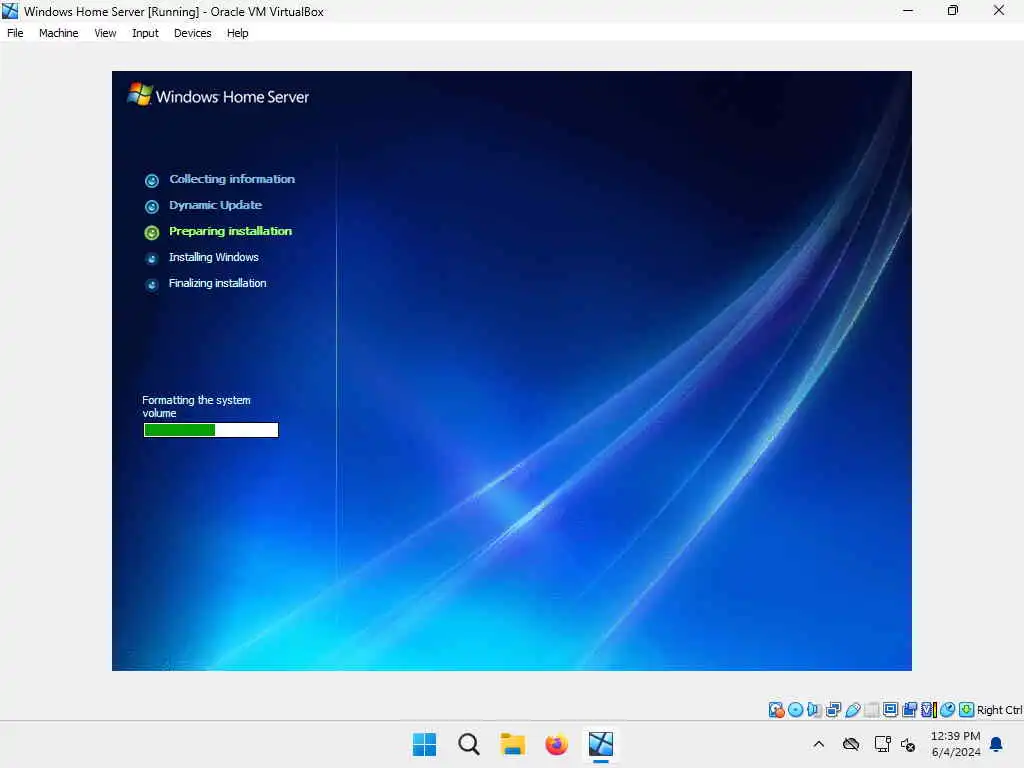Click the network tray icon
The width and height of the screenshot is (1024, 768).
coord(882,744)
